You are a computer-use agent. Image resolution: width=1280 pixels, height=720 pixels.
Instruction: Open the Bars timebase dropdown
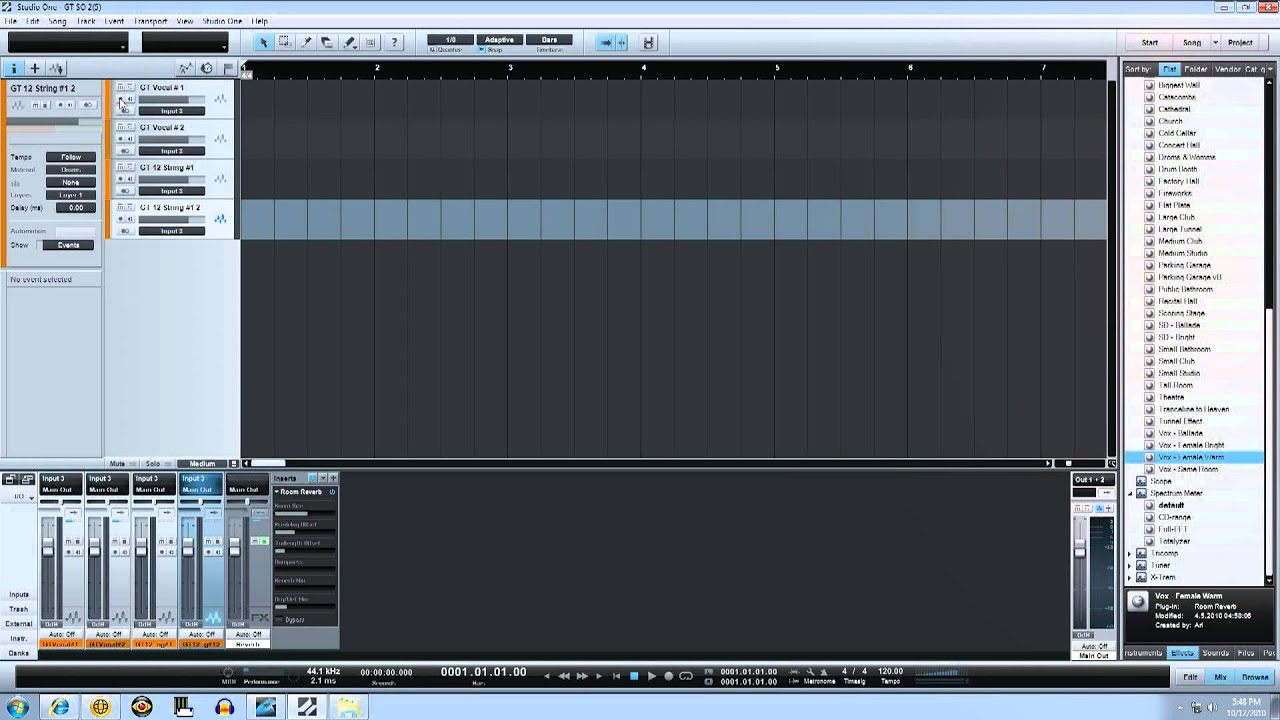549,40
